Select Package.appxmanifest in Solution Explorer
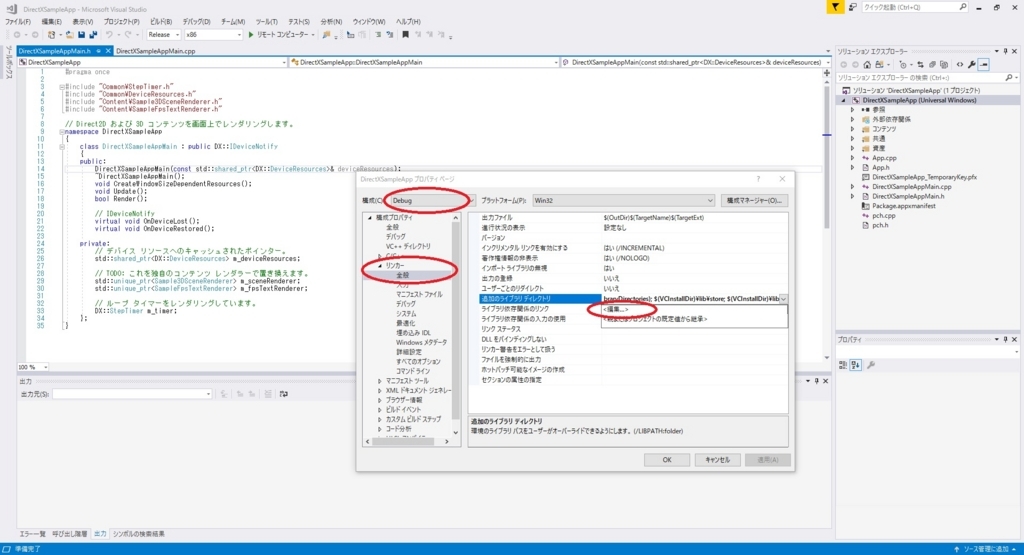This screenshot has width=1024, height=555. tap(903, 206)
